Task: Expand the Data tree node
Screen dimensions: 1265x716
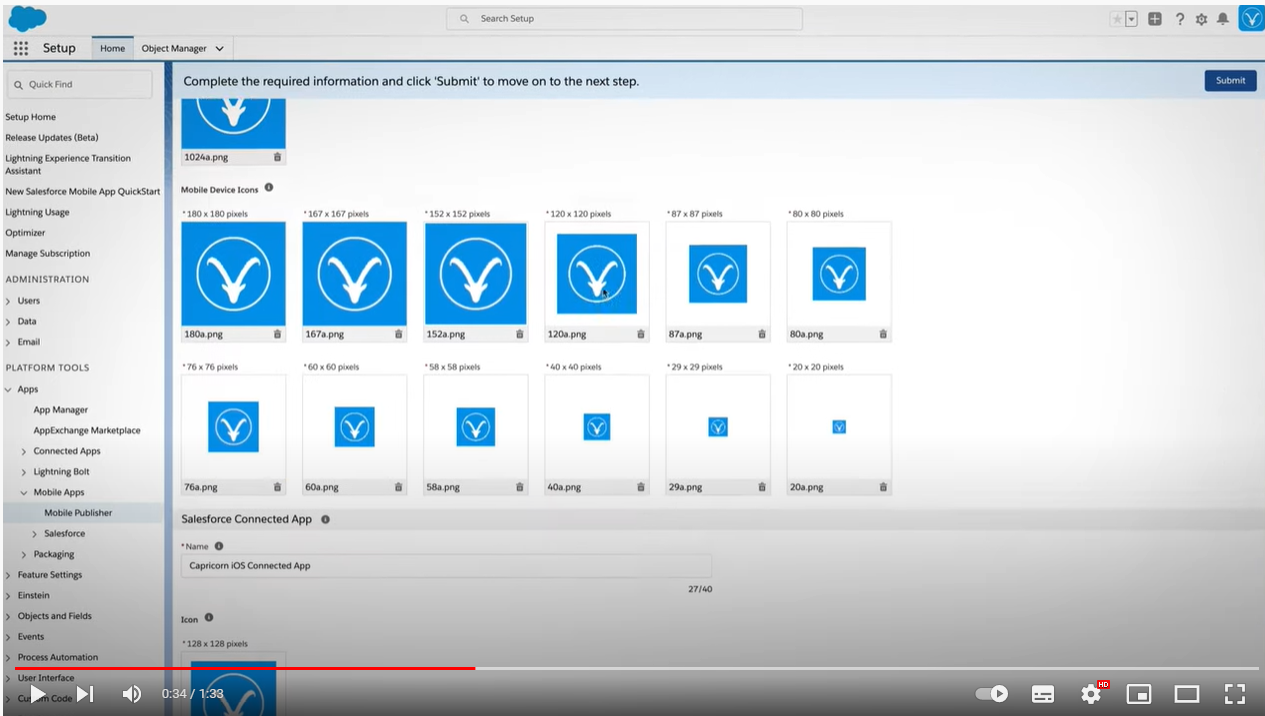Action: tap(9, 322)
